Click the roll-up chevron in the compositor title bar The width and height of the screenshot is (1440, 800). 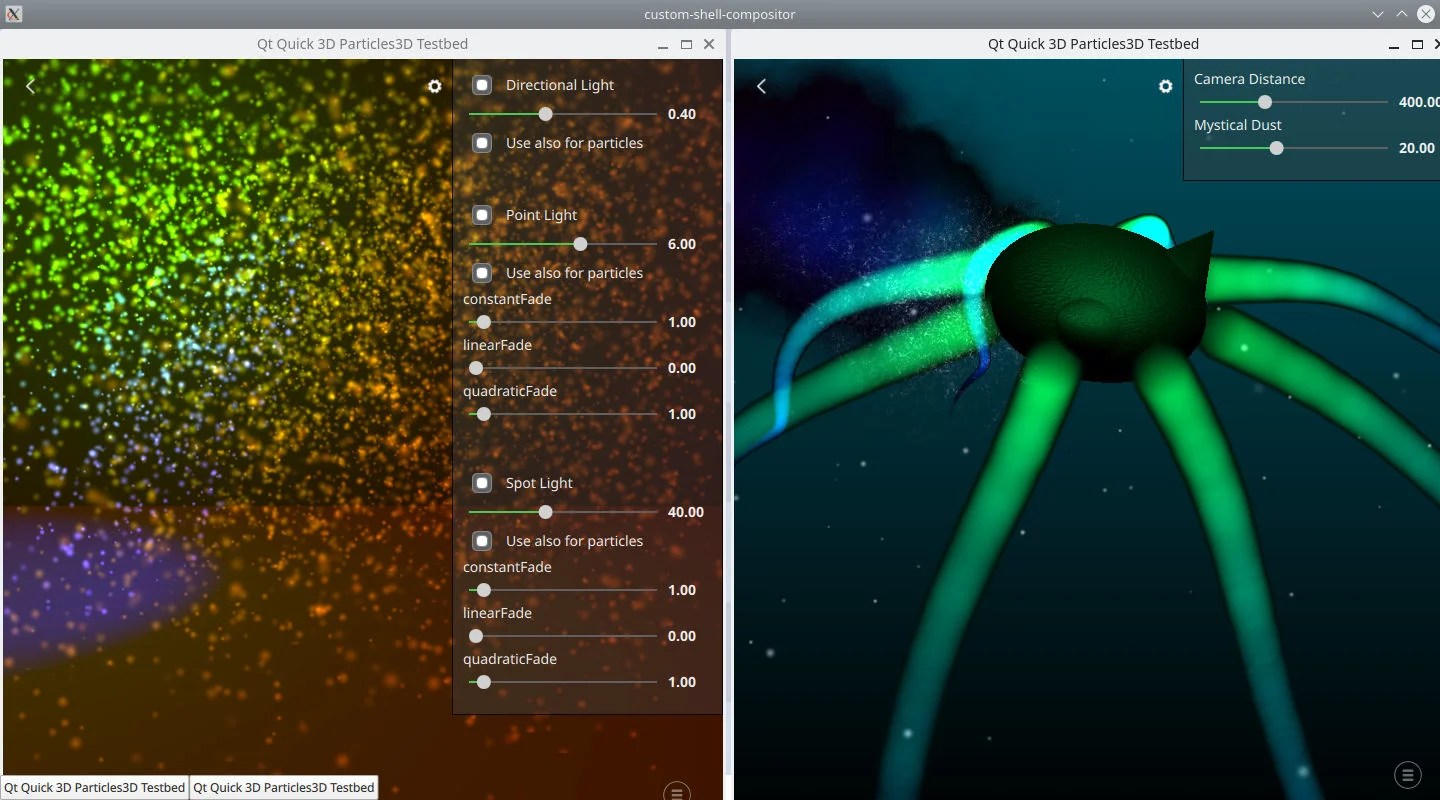click(x=1401, y=14)
